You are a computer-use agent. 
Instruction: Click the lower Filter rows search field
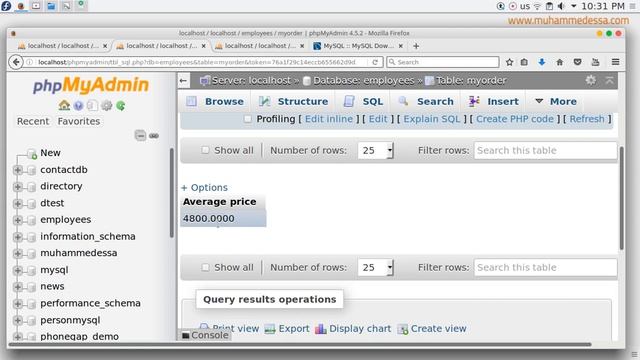(x=545, y=267)
